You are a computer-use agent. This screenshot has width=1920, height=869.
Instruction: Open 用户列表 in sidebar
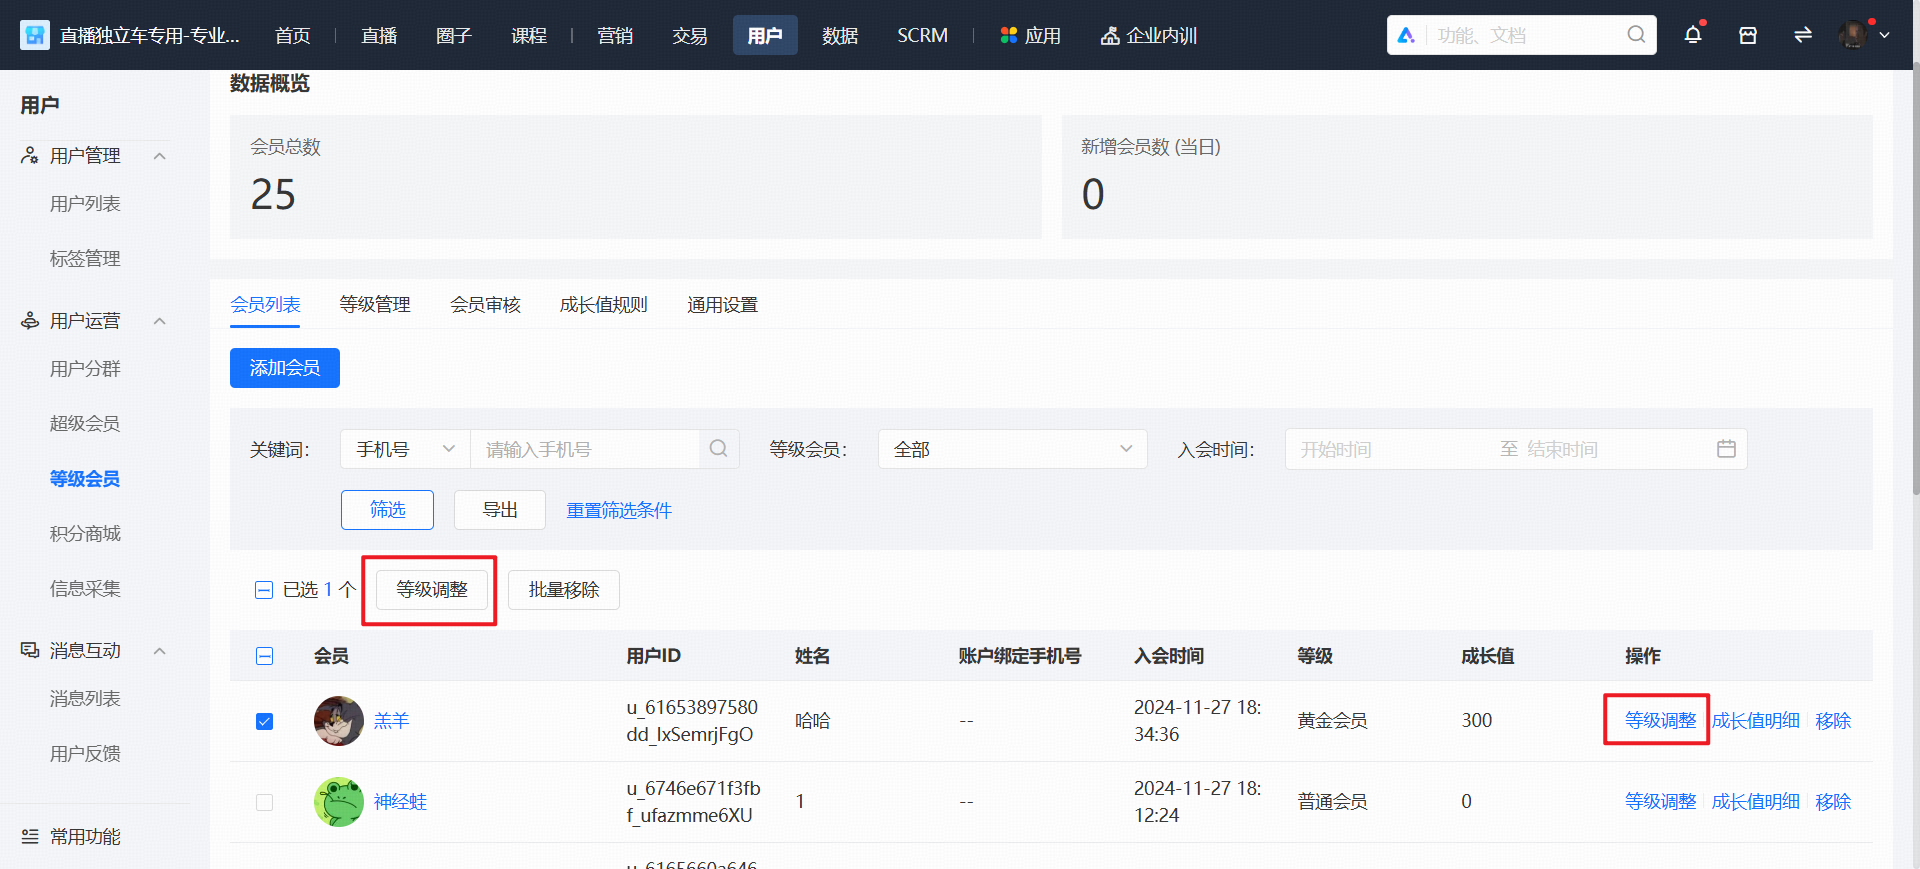click(x=85, y=204)
